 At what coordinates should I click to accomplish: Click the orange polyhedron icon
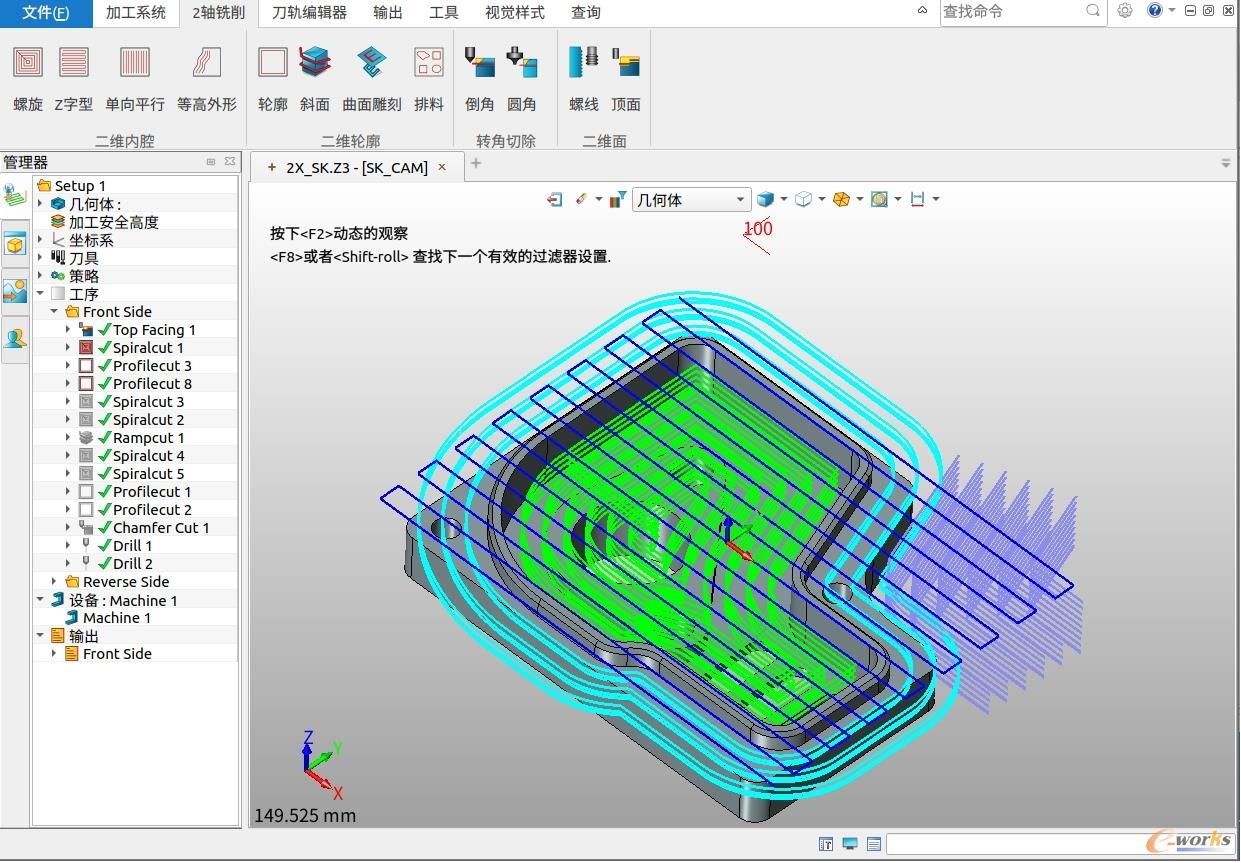pos(841,200)
